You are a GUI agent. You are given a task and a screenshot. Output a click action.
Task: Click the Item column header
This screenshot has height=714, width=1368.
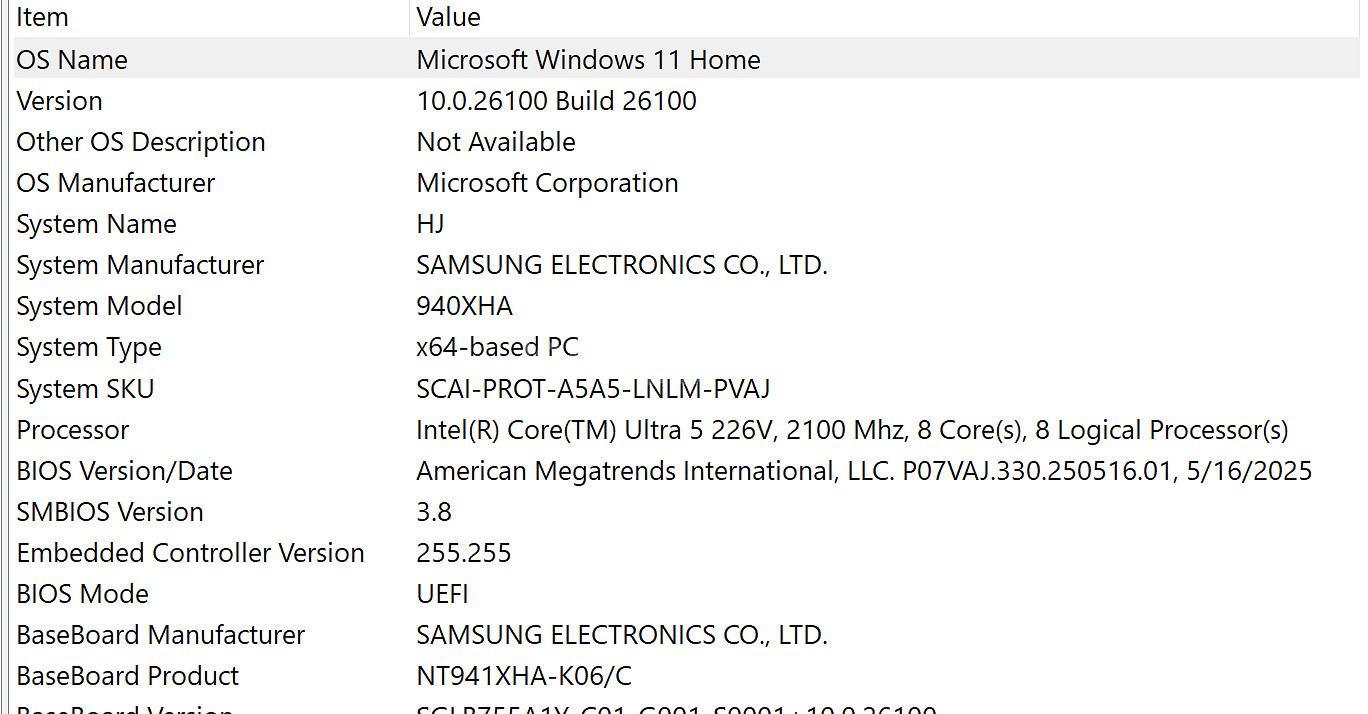coord(43,17)
